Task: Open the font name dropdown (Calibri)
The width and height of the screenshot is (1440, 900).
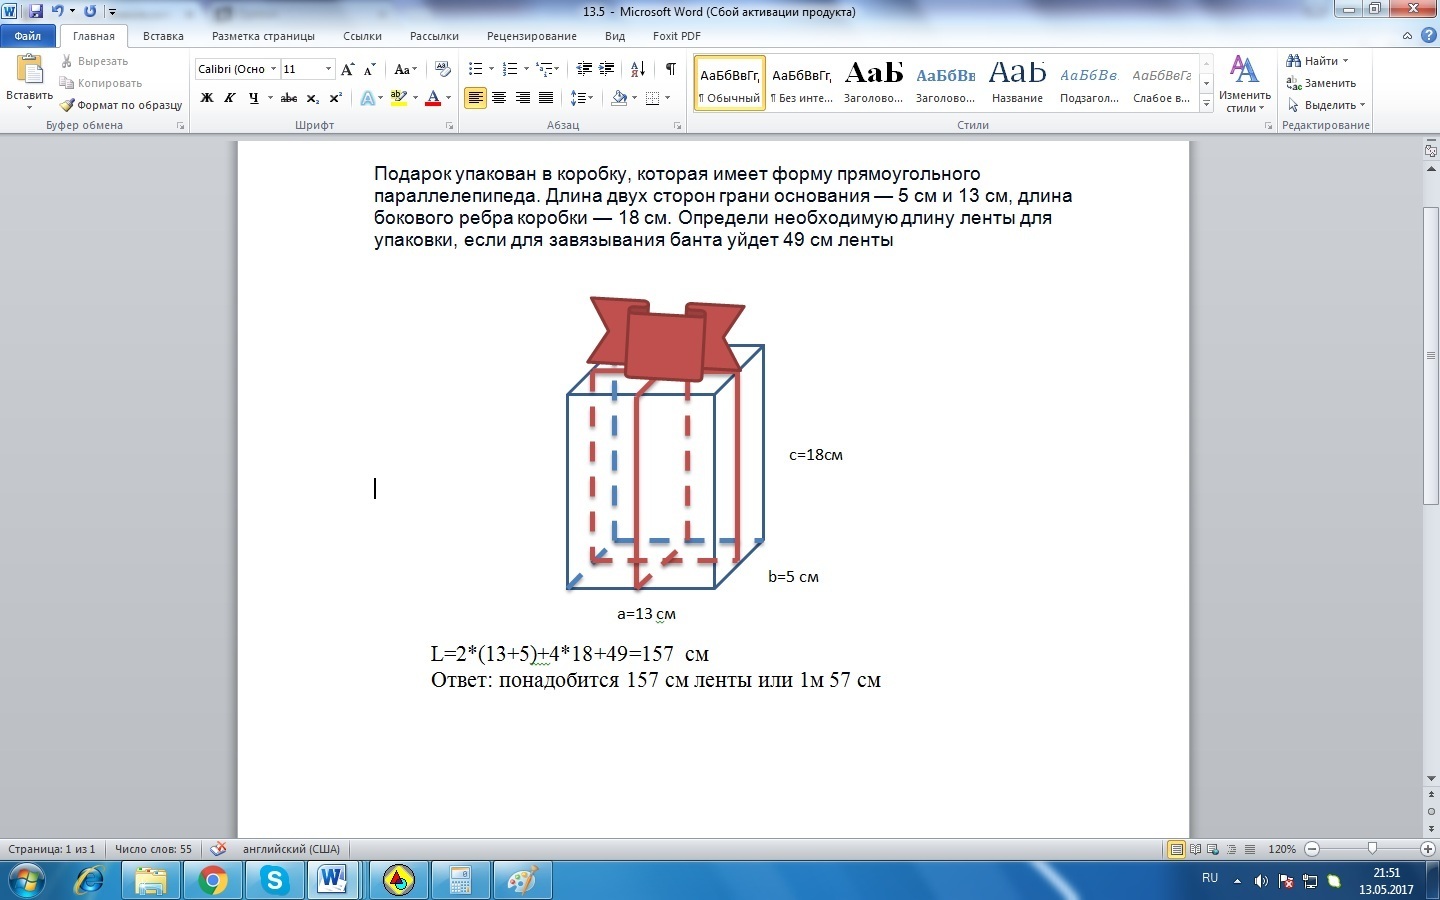Action: pos(273,69)
